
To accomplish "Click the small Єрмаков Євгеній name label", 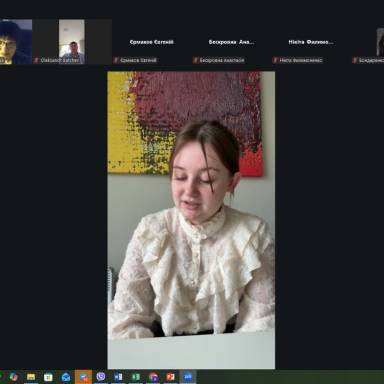I will coord(138,60).
